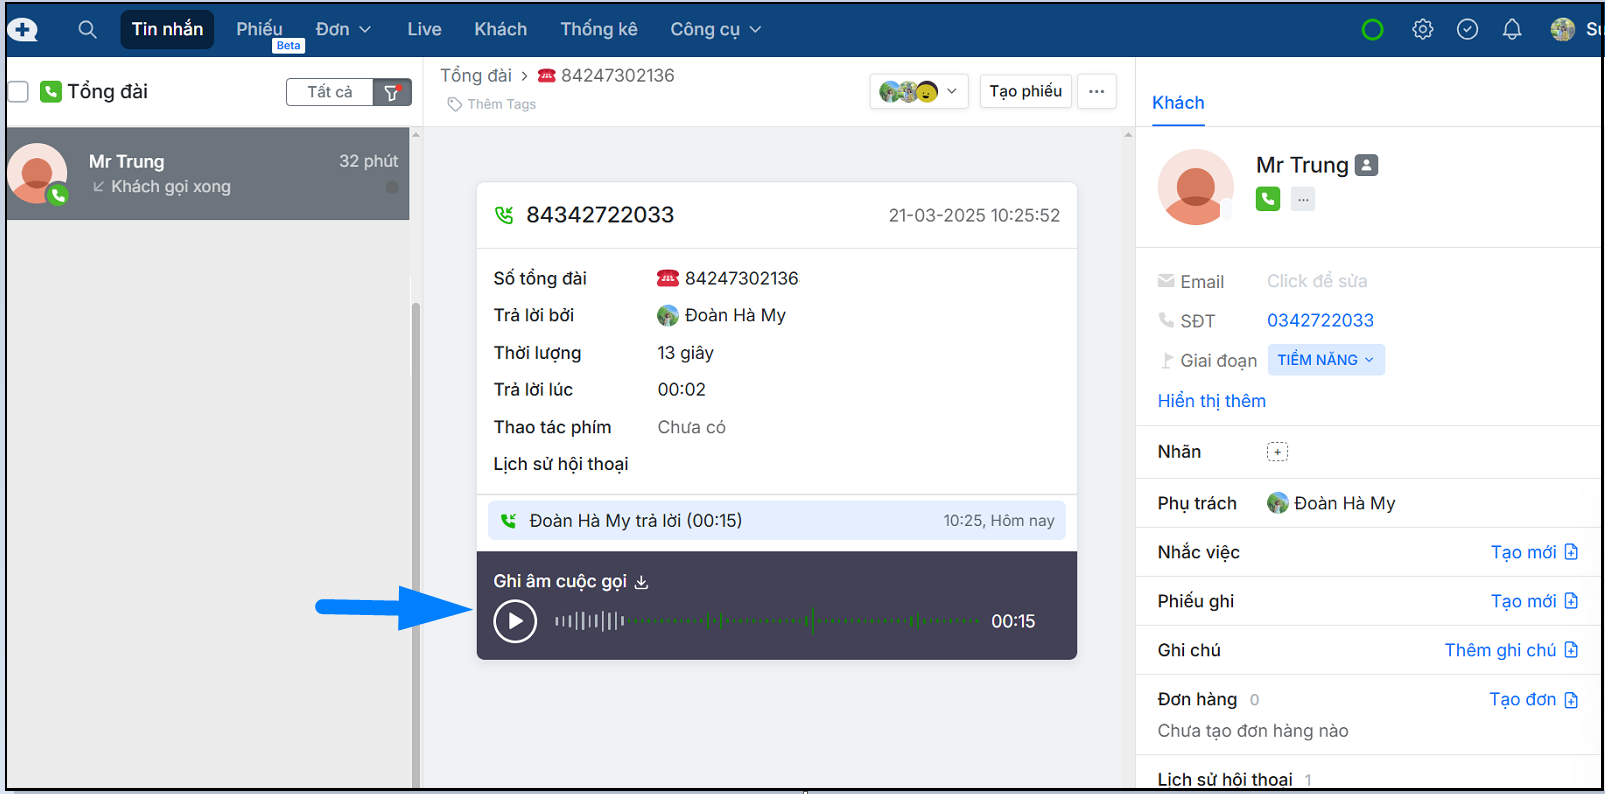Image resolution: width=1605 pixels, height=794 pixels.
Task: Expand the assigned agents avatar dropdown
Action: pos(918,92)
